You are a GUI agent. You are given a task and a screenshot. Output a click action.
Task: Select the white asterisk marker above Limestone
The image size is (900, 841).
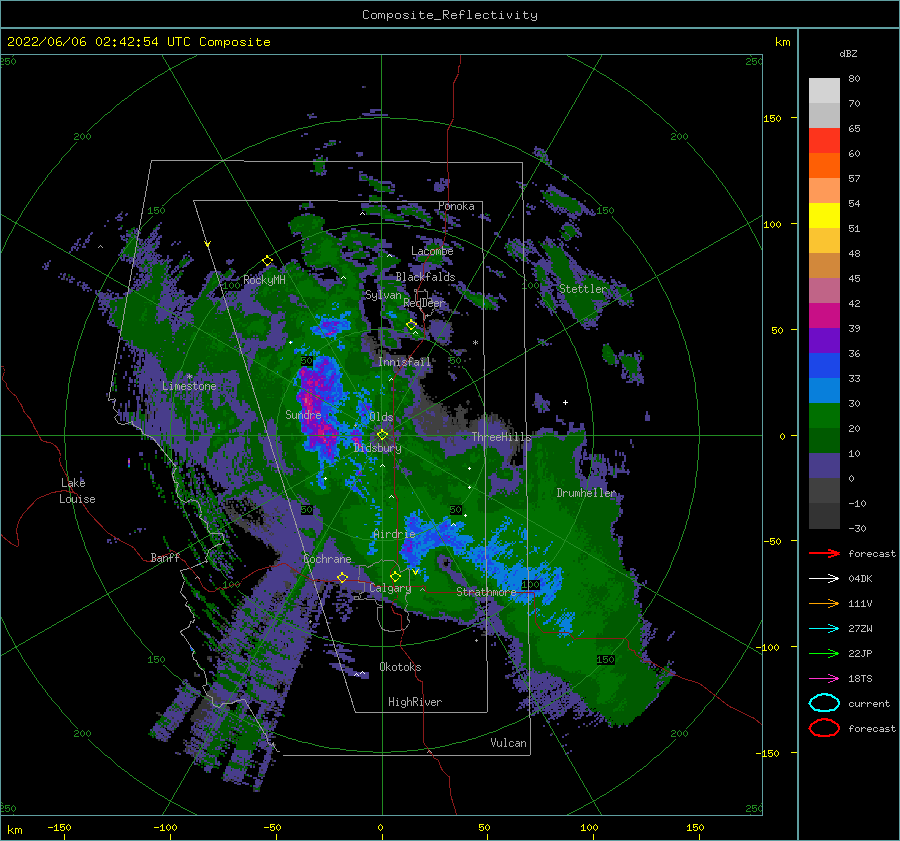(189, 377)
